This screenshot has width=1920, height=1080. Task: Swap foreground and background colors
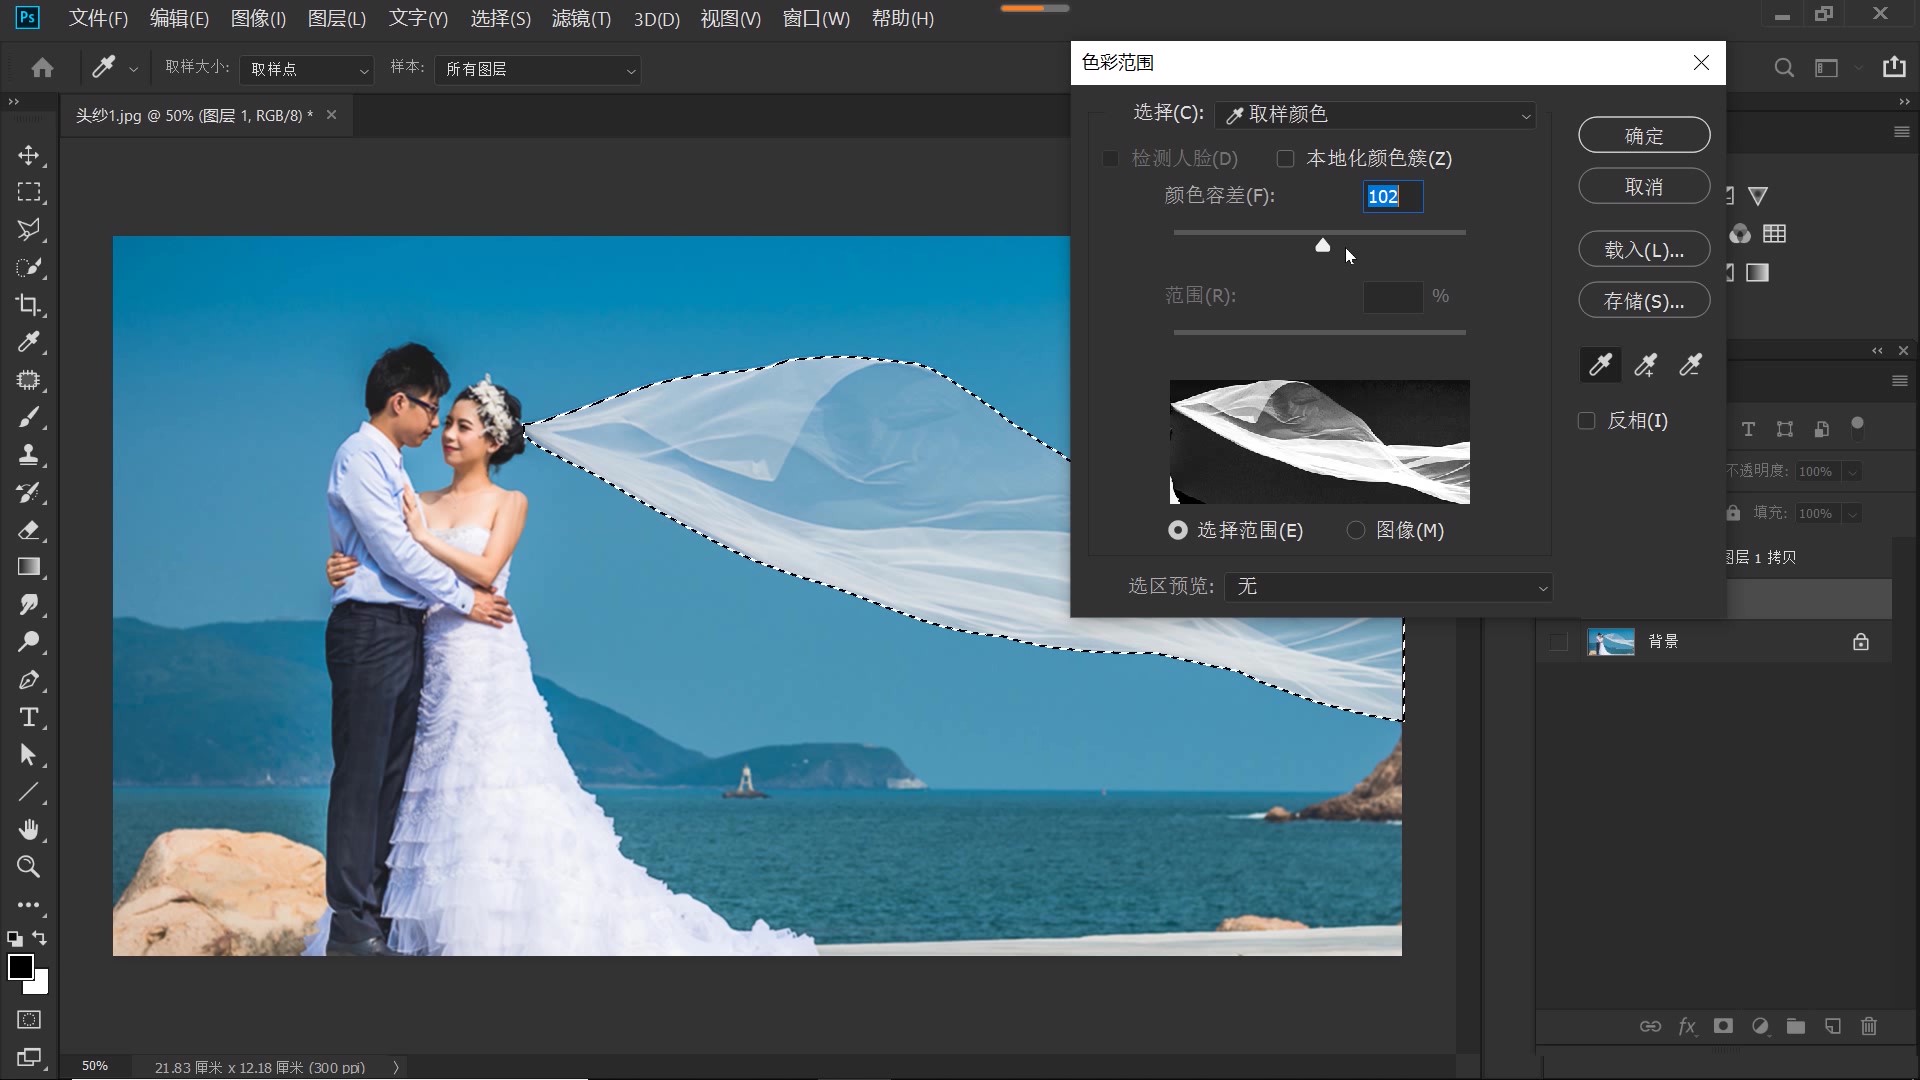click(39, 938)
